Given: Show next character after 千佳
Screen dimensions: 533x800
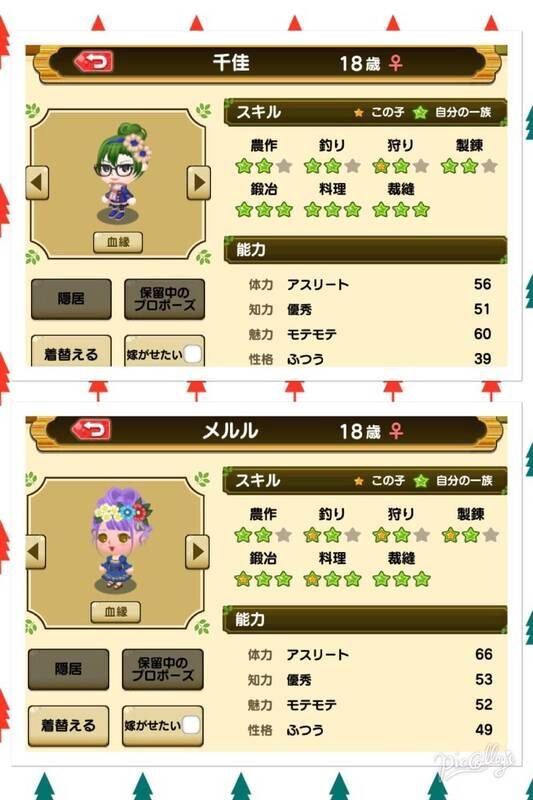Looking at the screenshot, I should coord(198,182).
